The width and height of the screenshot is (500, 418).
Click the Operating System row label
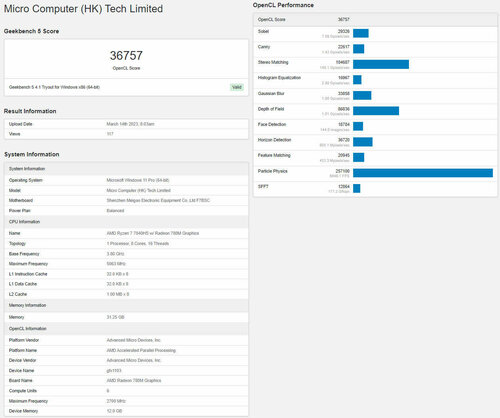(26, 180)
